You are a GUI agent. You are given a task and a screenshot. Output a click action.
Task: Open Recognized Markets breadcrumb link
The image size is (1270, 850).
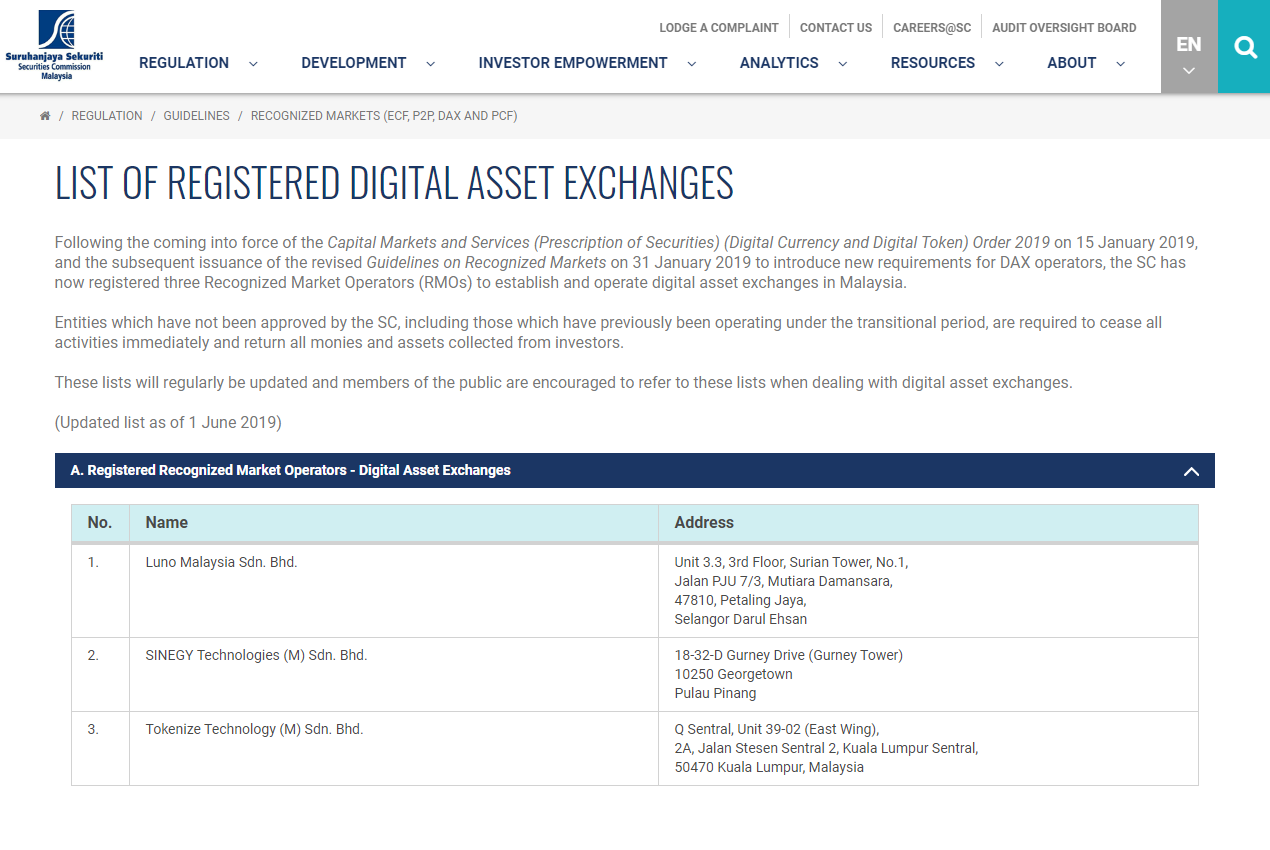[384, 116]
